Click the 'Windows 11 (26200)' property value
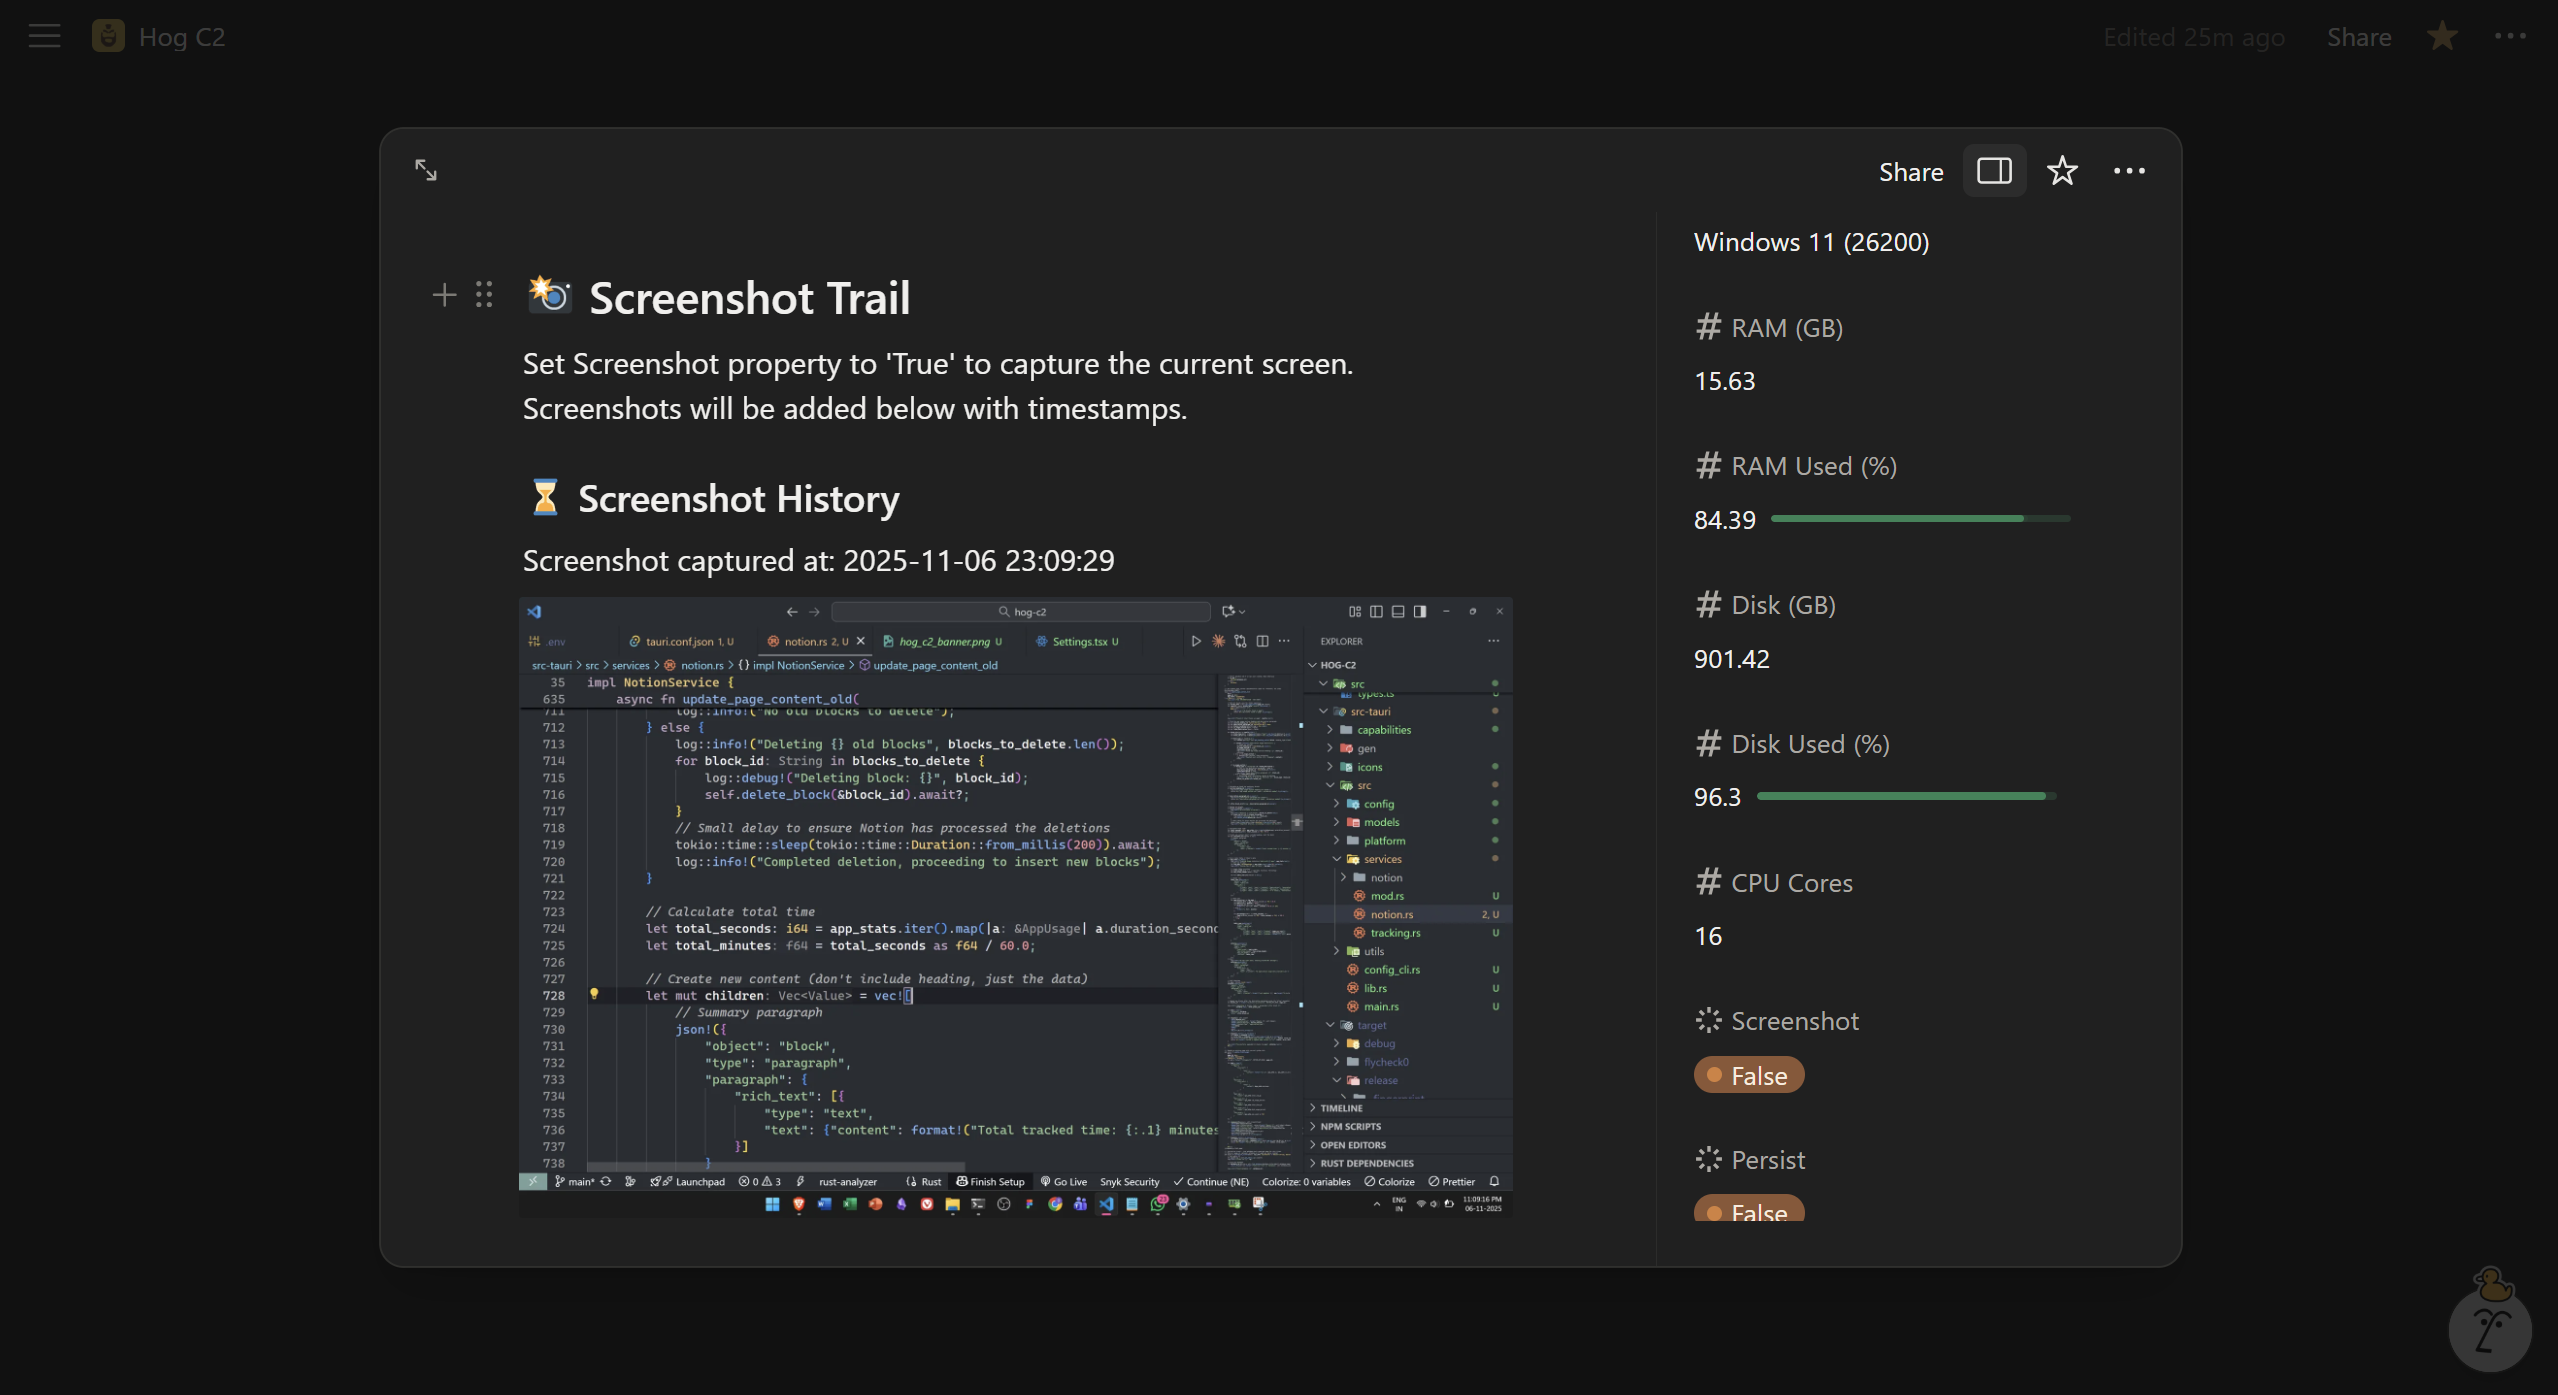2558x1395 pixels. (x=1811, y=242)
